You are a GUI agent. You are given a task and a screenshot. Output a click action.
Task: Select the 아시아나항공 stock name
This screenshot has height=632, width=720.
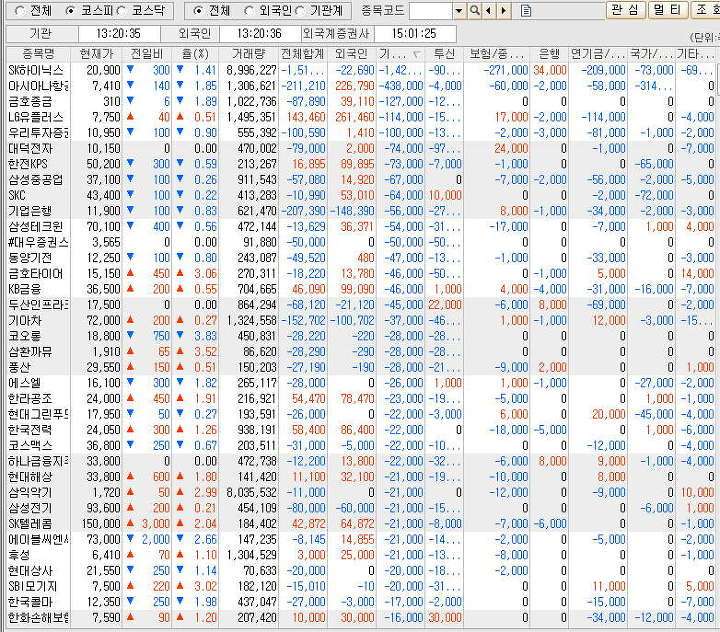tap(39, 86)
